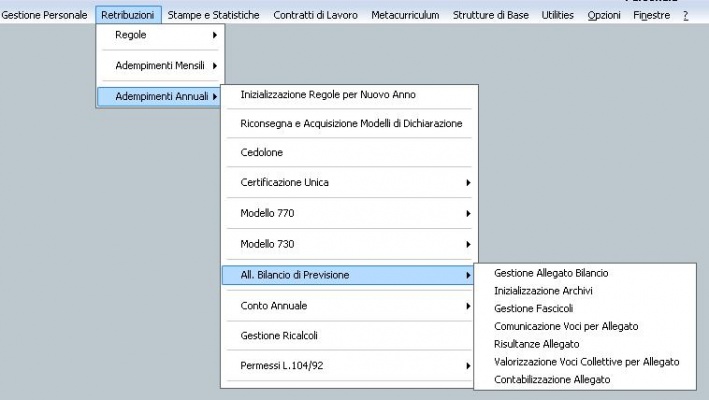The image size is (709, 400).
Task: Select Inizializzazione Regole per Nuovo Anno
Action: coord(328,94)
